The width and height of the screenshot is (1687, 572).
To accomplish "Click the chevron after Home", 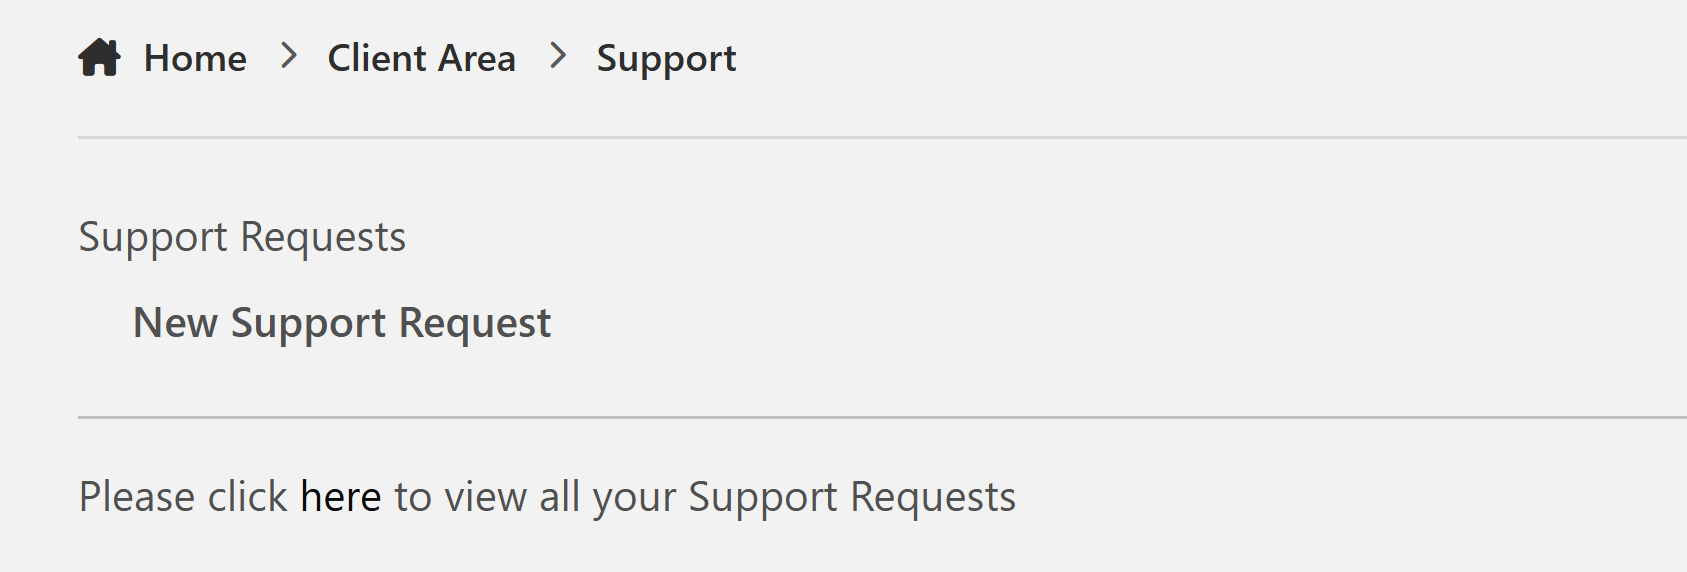I will (x=289, y=56).
